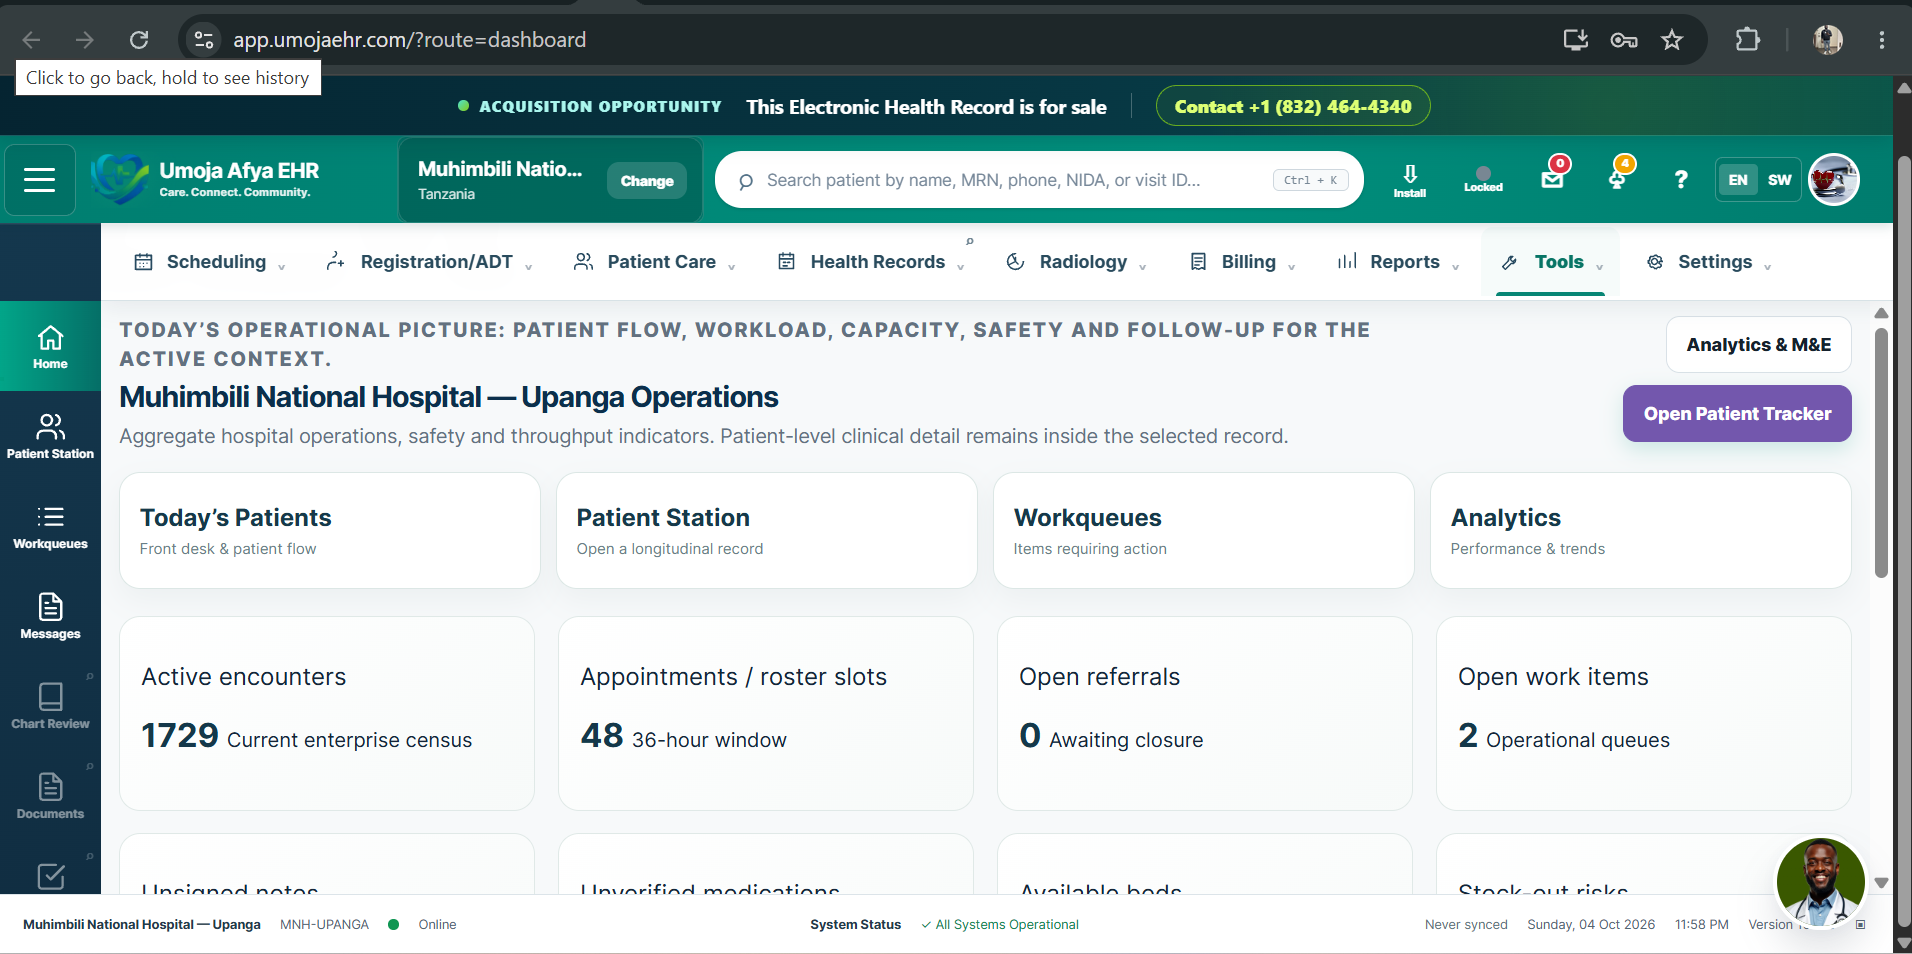Click All Systems Operational status
The width and height of the screenshot is (1912, 954).
pos(1000,924)
